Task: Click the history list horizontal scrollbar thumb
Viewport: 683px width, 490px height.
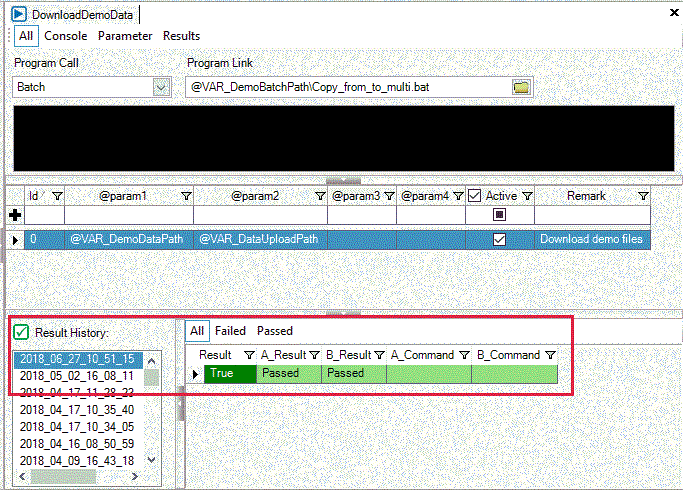Action: (63, 477)
